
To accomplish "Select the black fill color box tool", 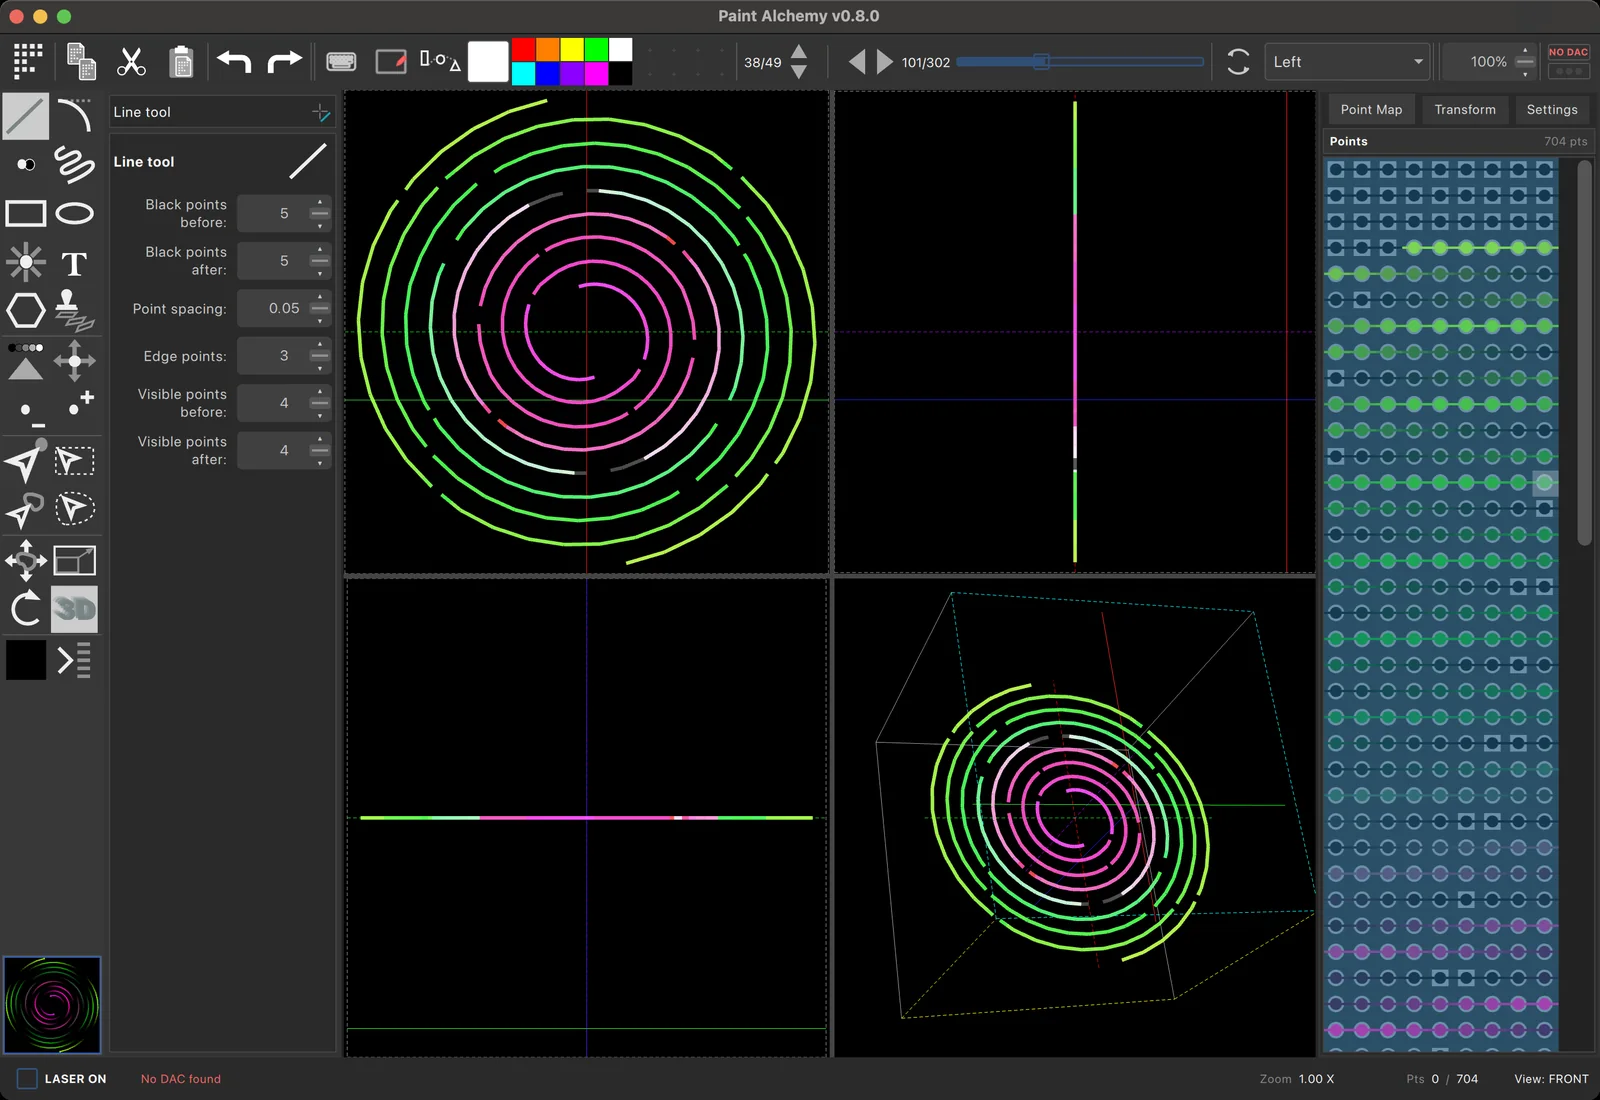I will click(26, 660).
